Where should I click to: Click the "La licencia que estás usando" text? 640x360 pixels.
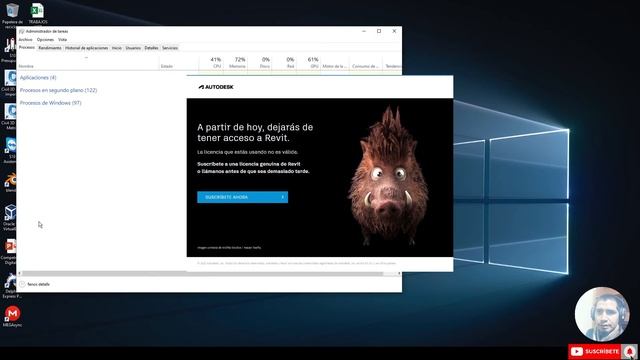(x=248, y=152)
